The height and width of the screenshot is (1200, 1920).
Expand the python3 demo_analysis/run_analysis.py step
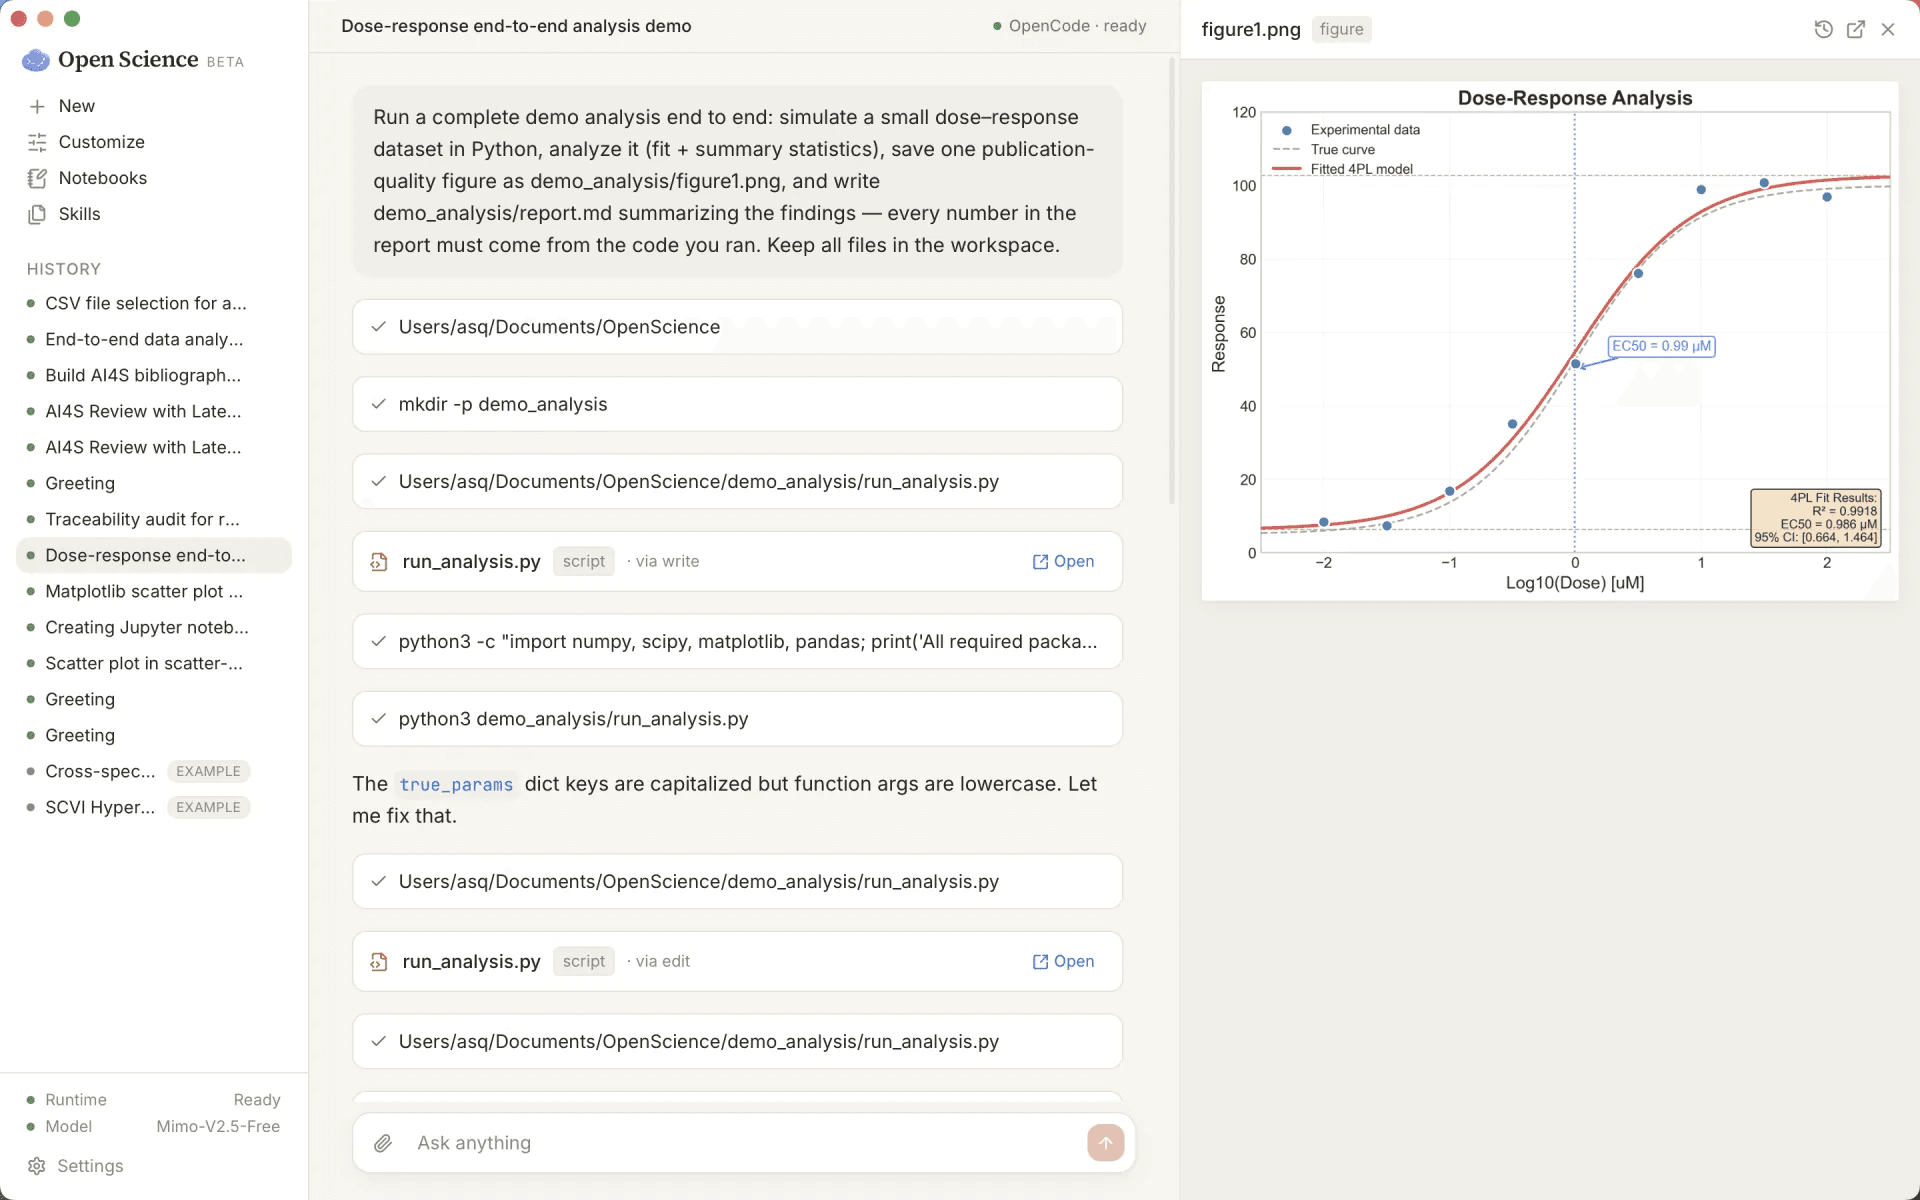coord(737,719)
